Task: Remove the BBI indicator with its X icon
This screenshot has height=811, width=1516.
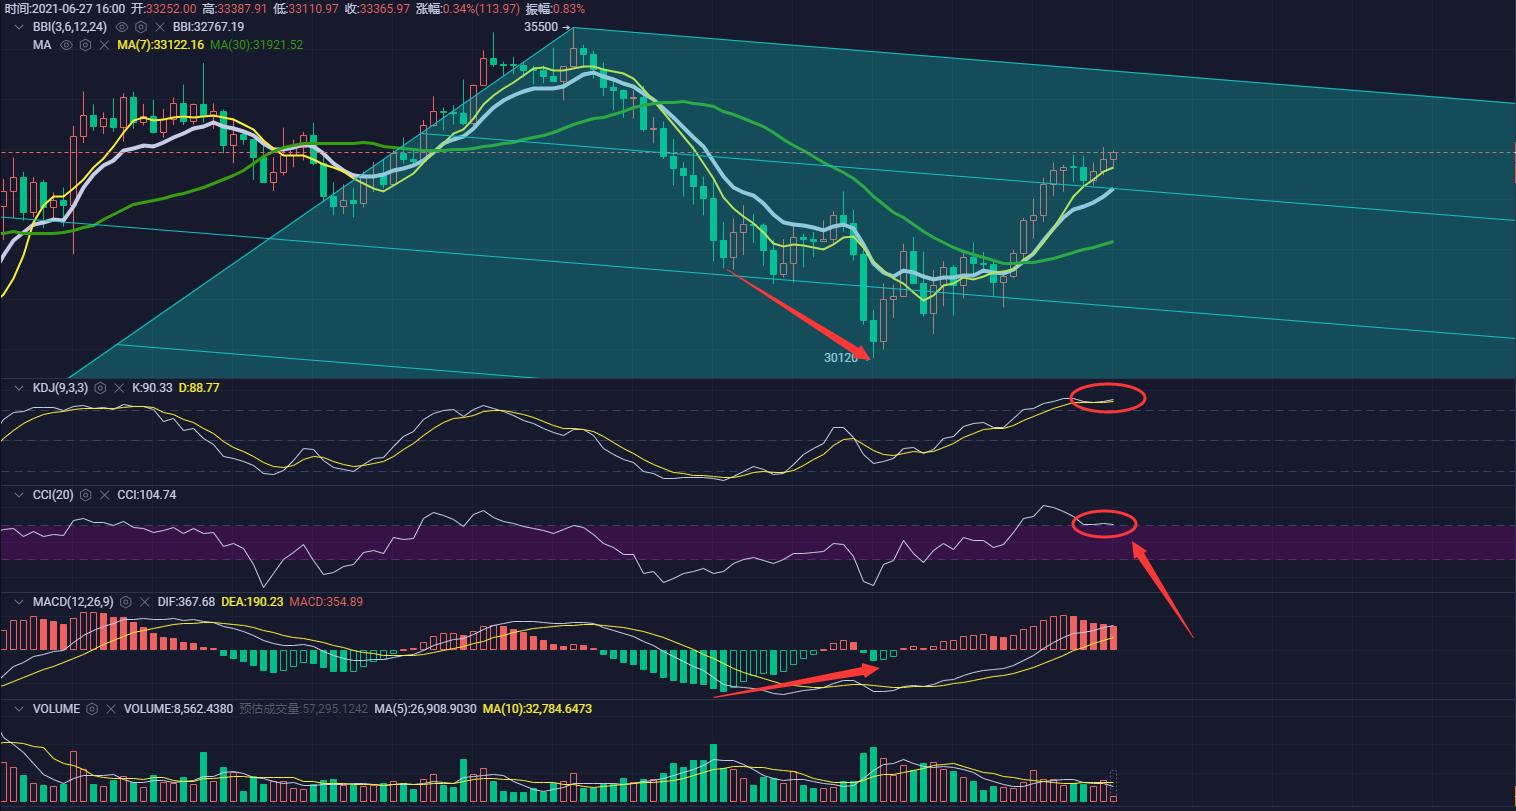Action: coord(160,27)
